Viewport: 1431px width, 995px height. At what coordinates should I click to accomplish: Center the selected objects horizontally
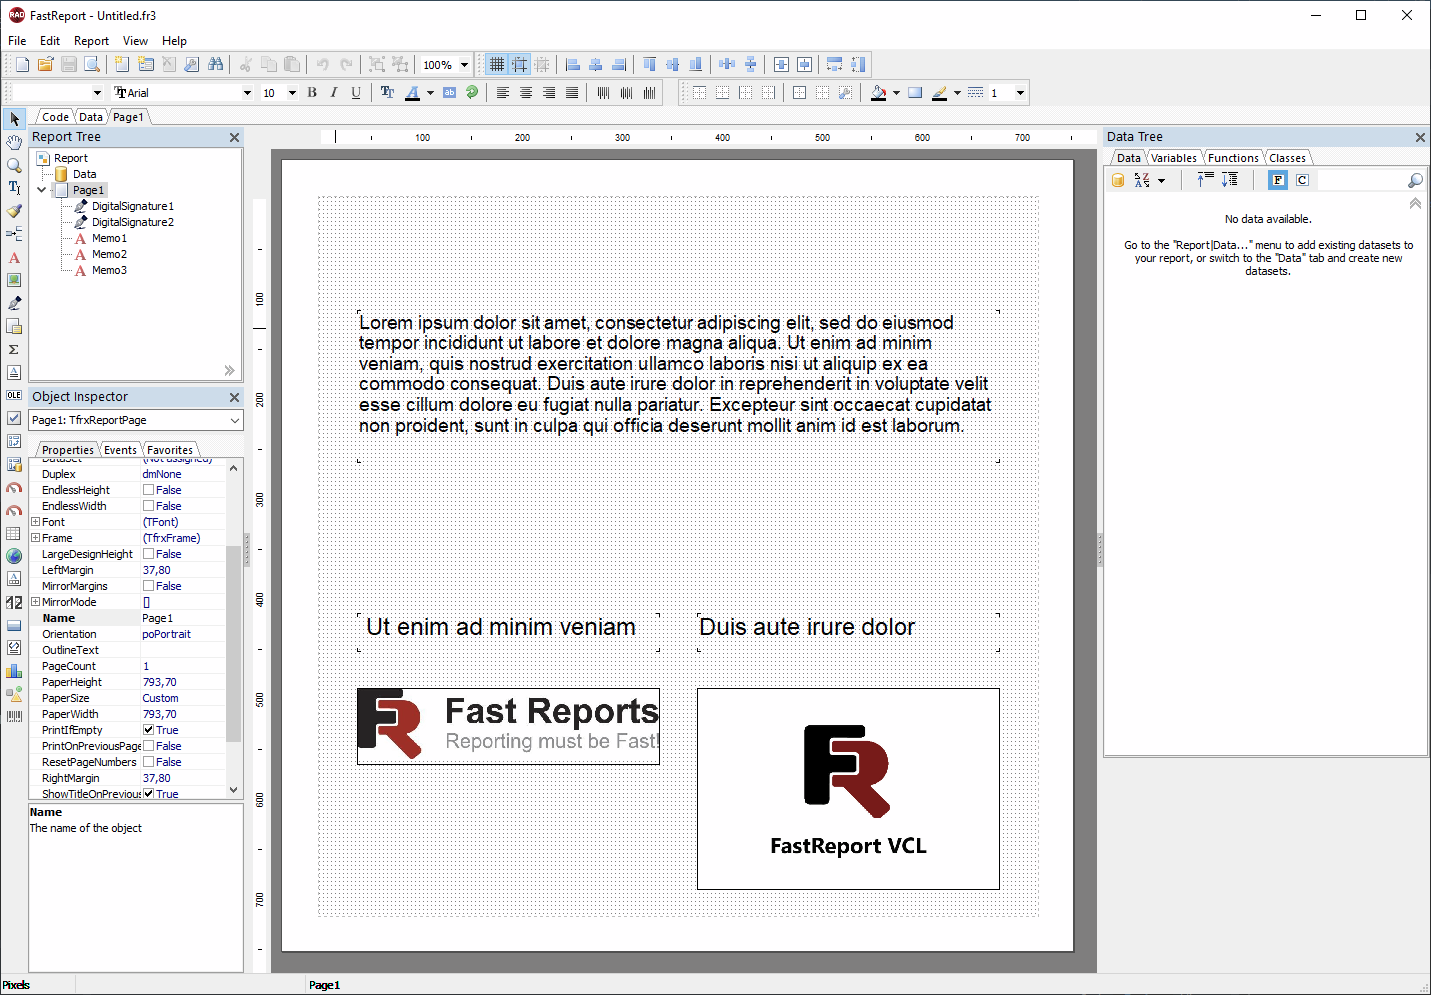[x=596, y=64]
